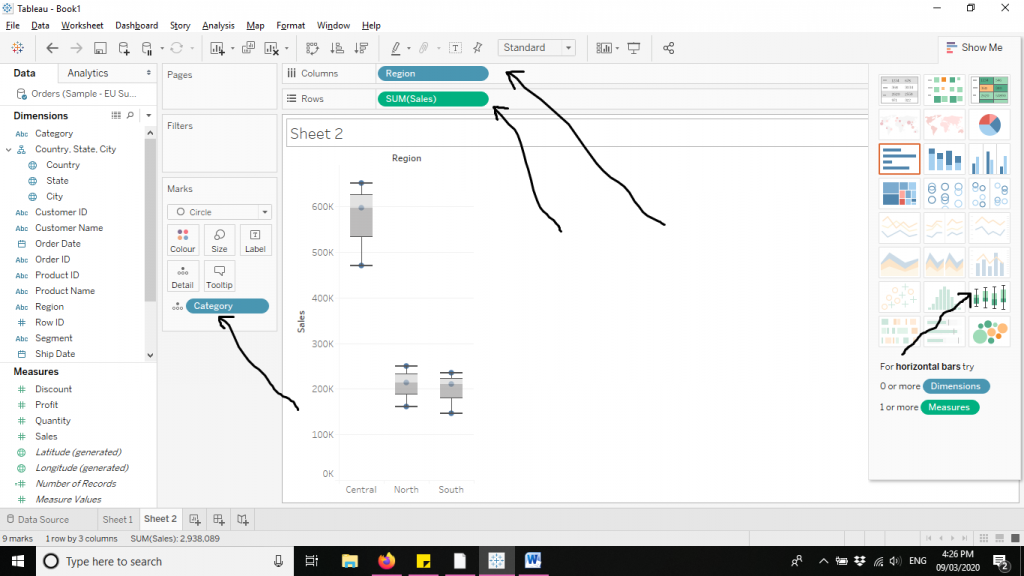
Task: Select the treemap chart in Show Me
Action: pyautogui.click(x=899, y=193)
